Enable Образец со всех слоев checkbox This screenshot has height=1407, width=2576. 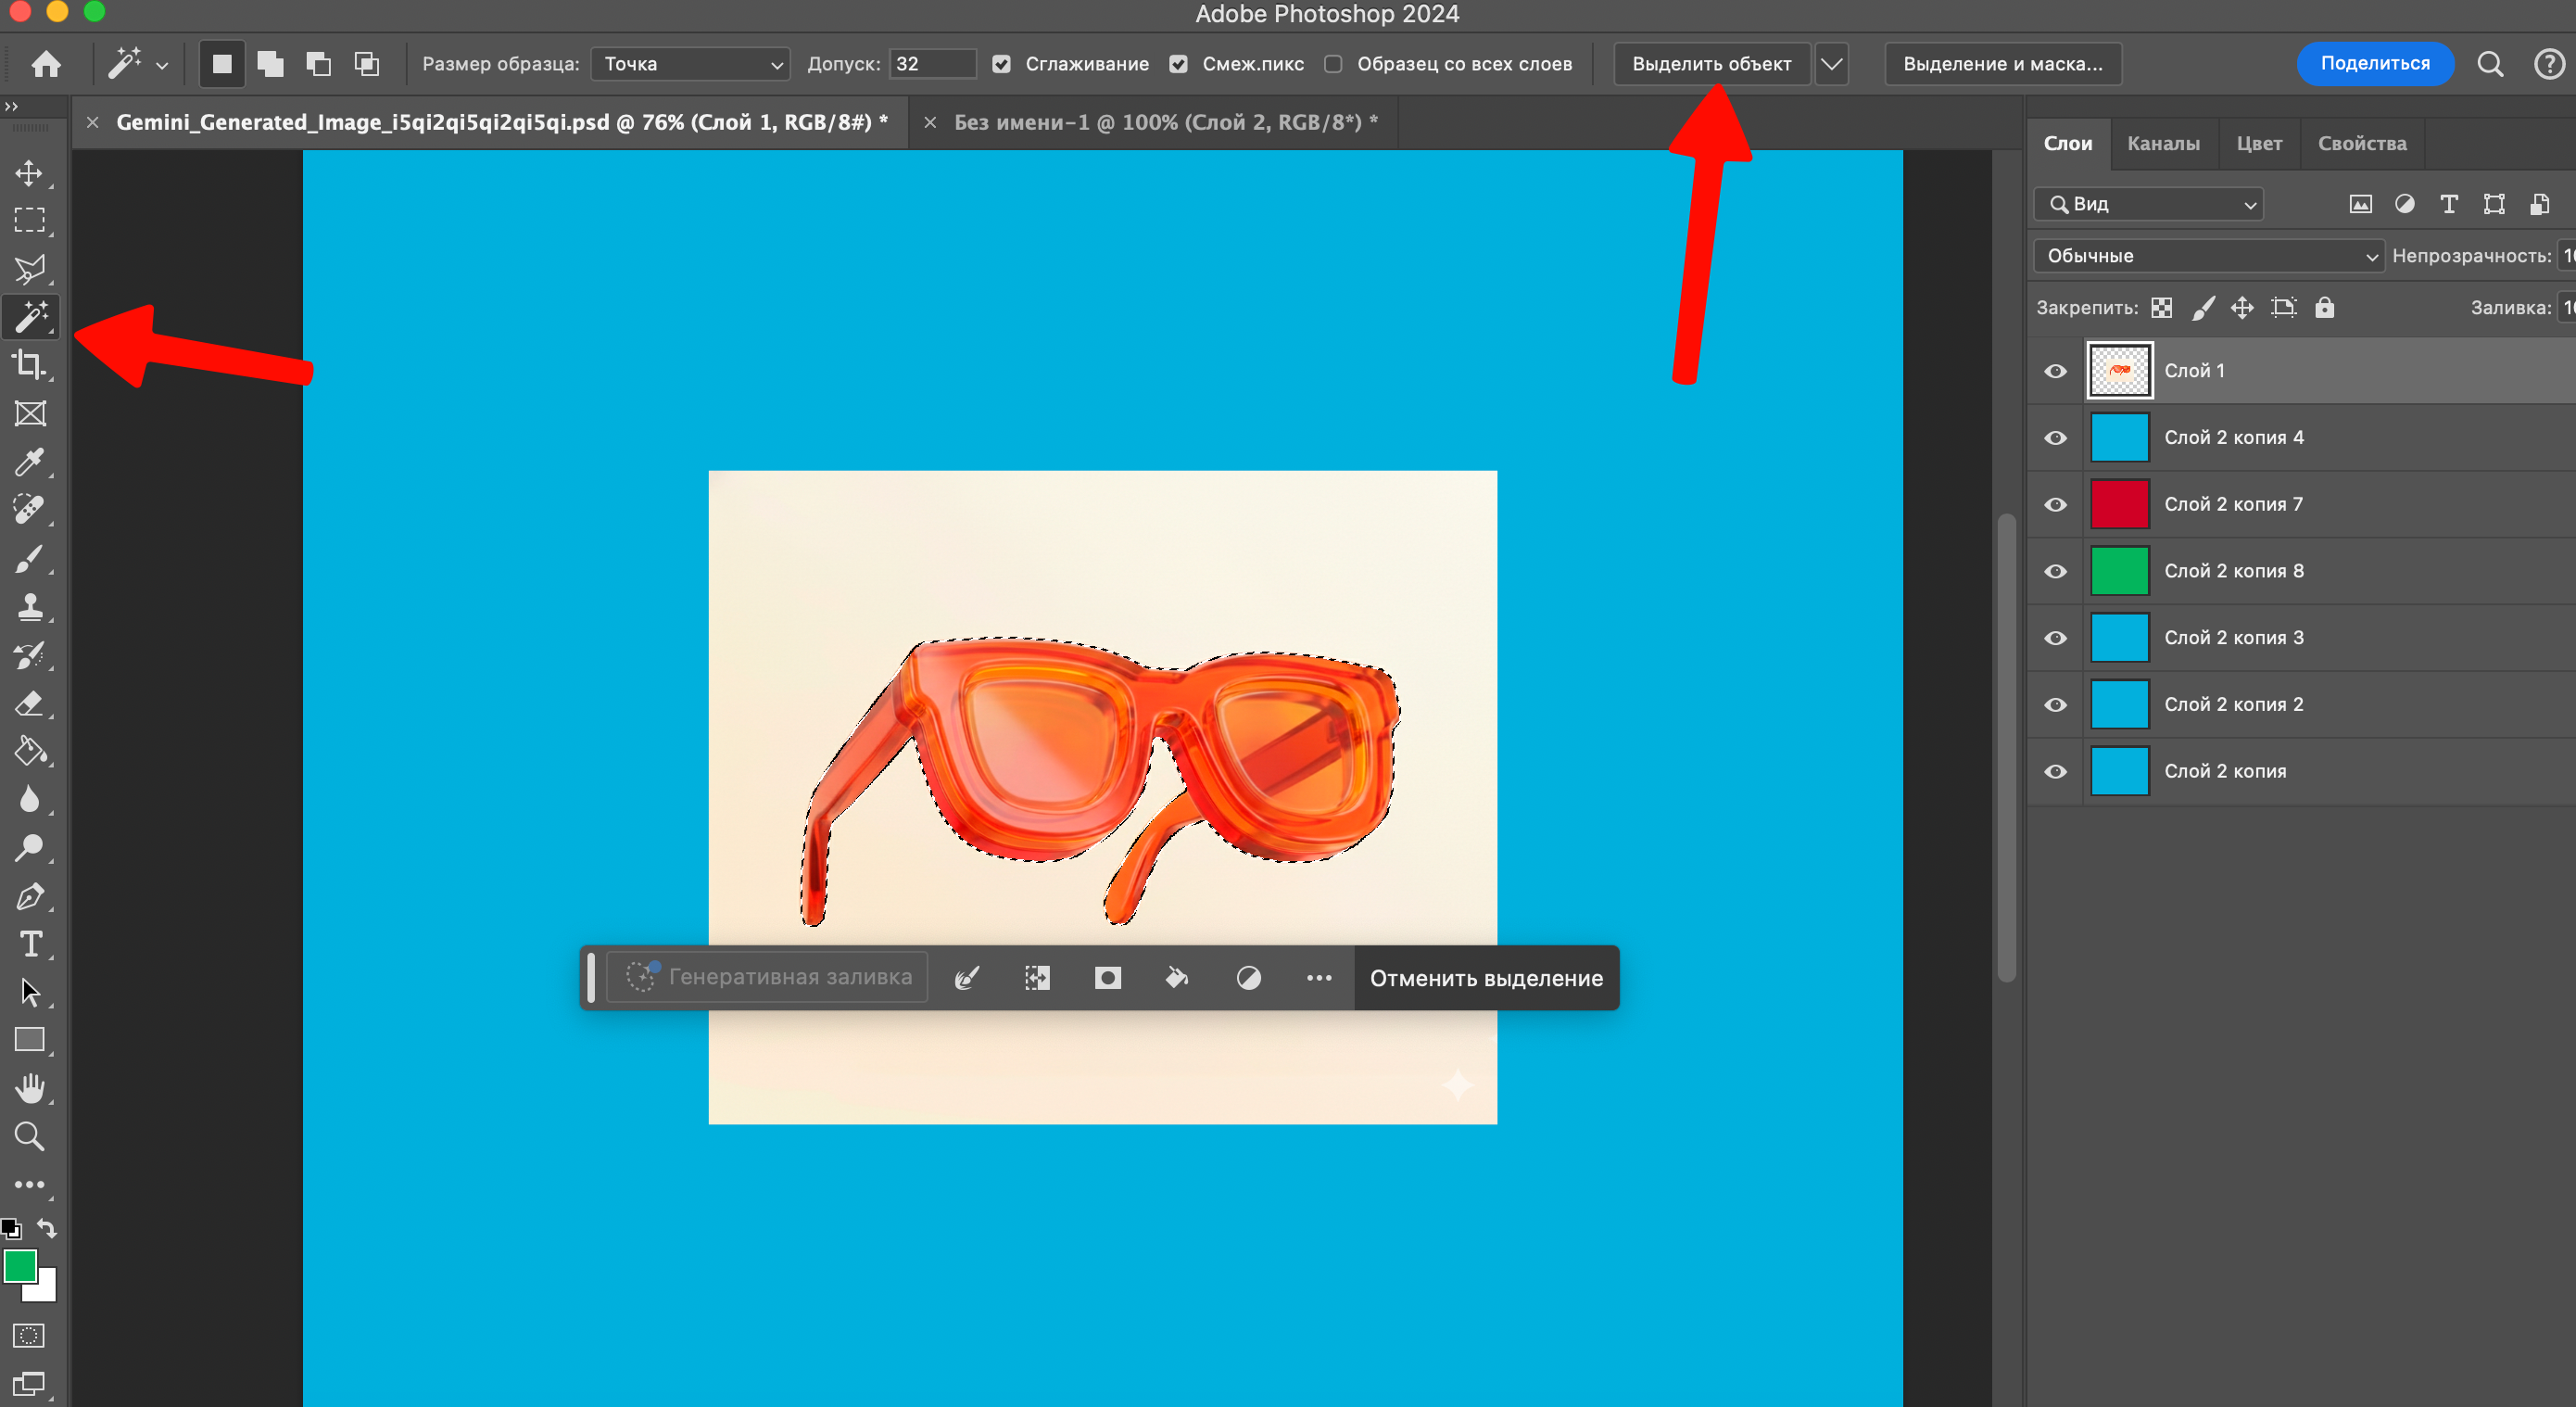coord(1334,63)
